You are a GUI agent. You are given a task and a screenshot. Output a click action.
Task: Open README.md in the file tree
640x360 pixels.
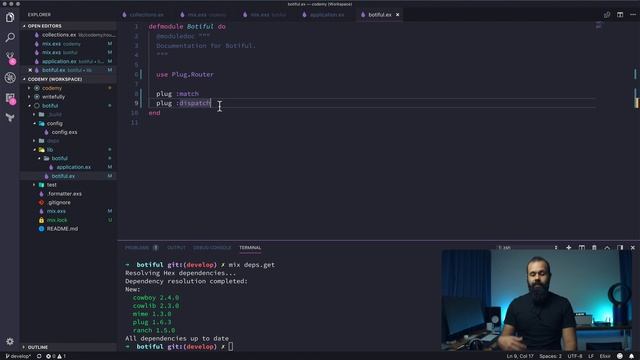(62, 229)
